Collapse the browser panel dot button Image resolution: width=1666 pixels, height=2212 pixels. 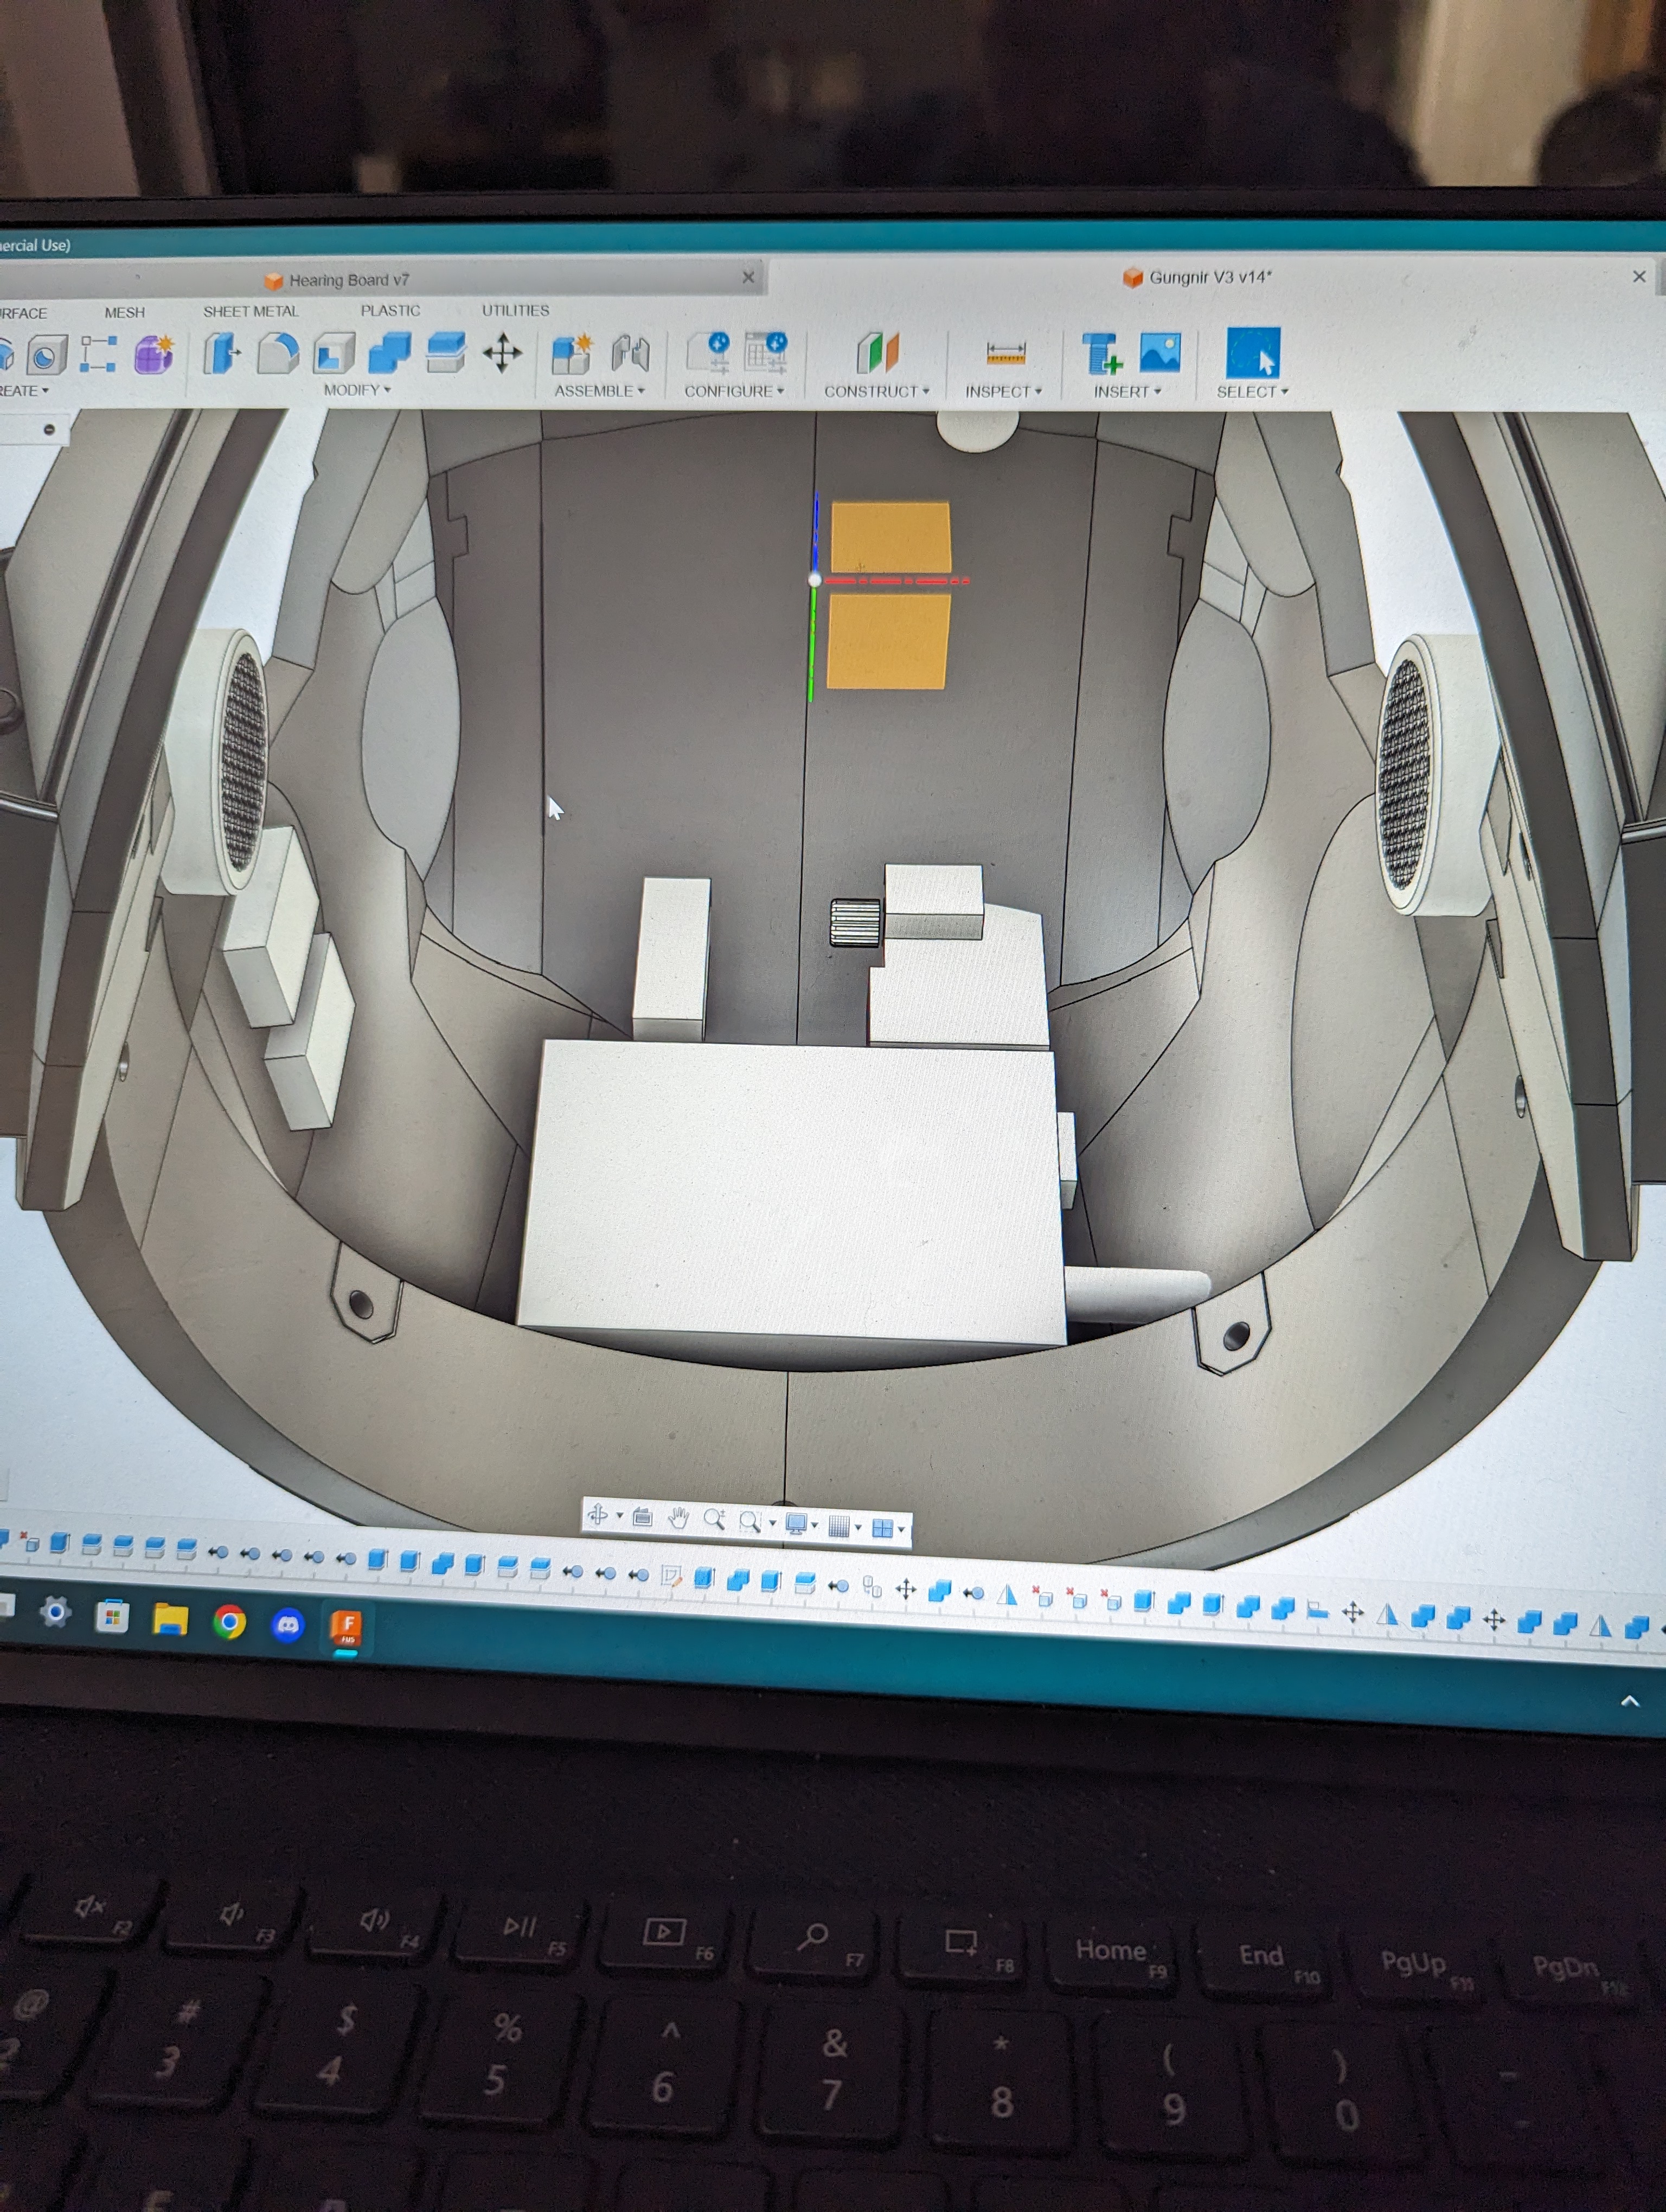(x=49, y=429)
